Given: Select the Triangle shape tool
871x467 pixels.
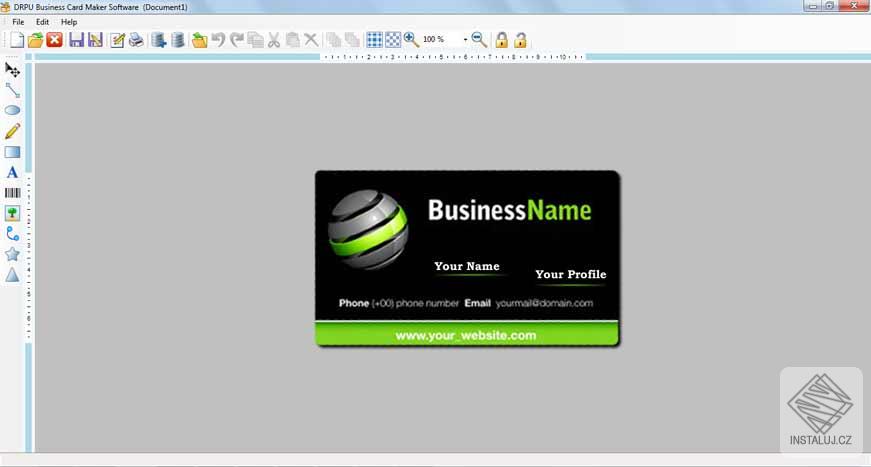Looking at the screenshot, I should pyautogui.click(x=12, y=275).
